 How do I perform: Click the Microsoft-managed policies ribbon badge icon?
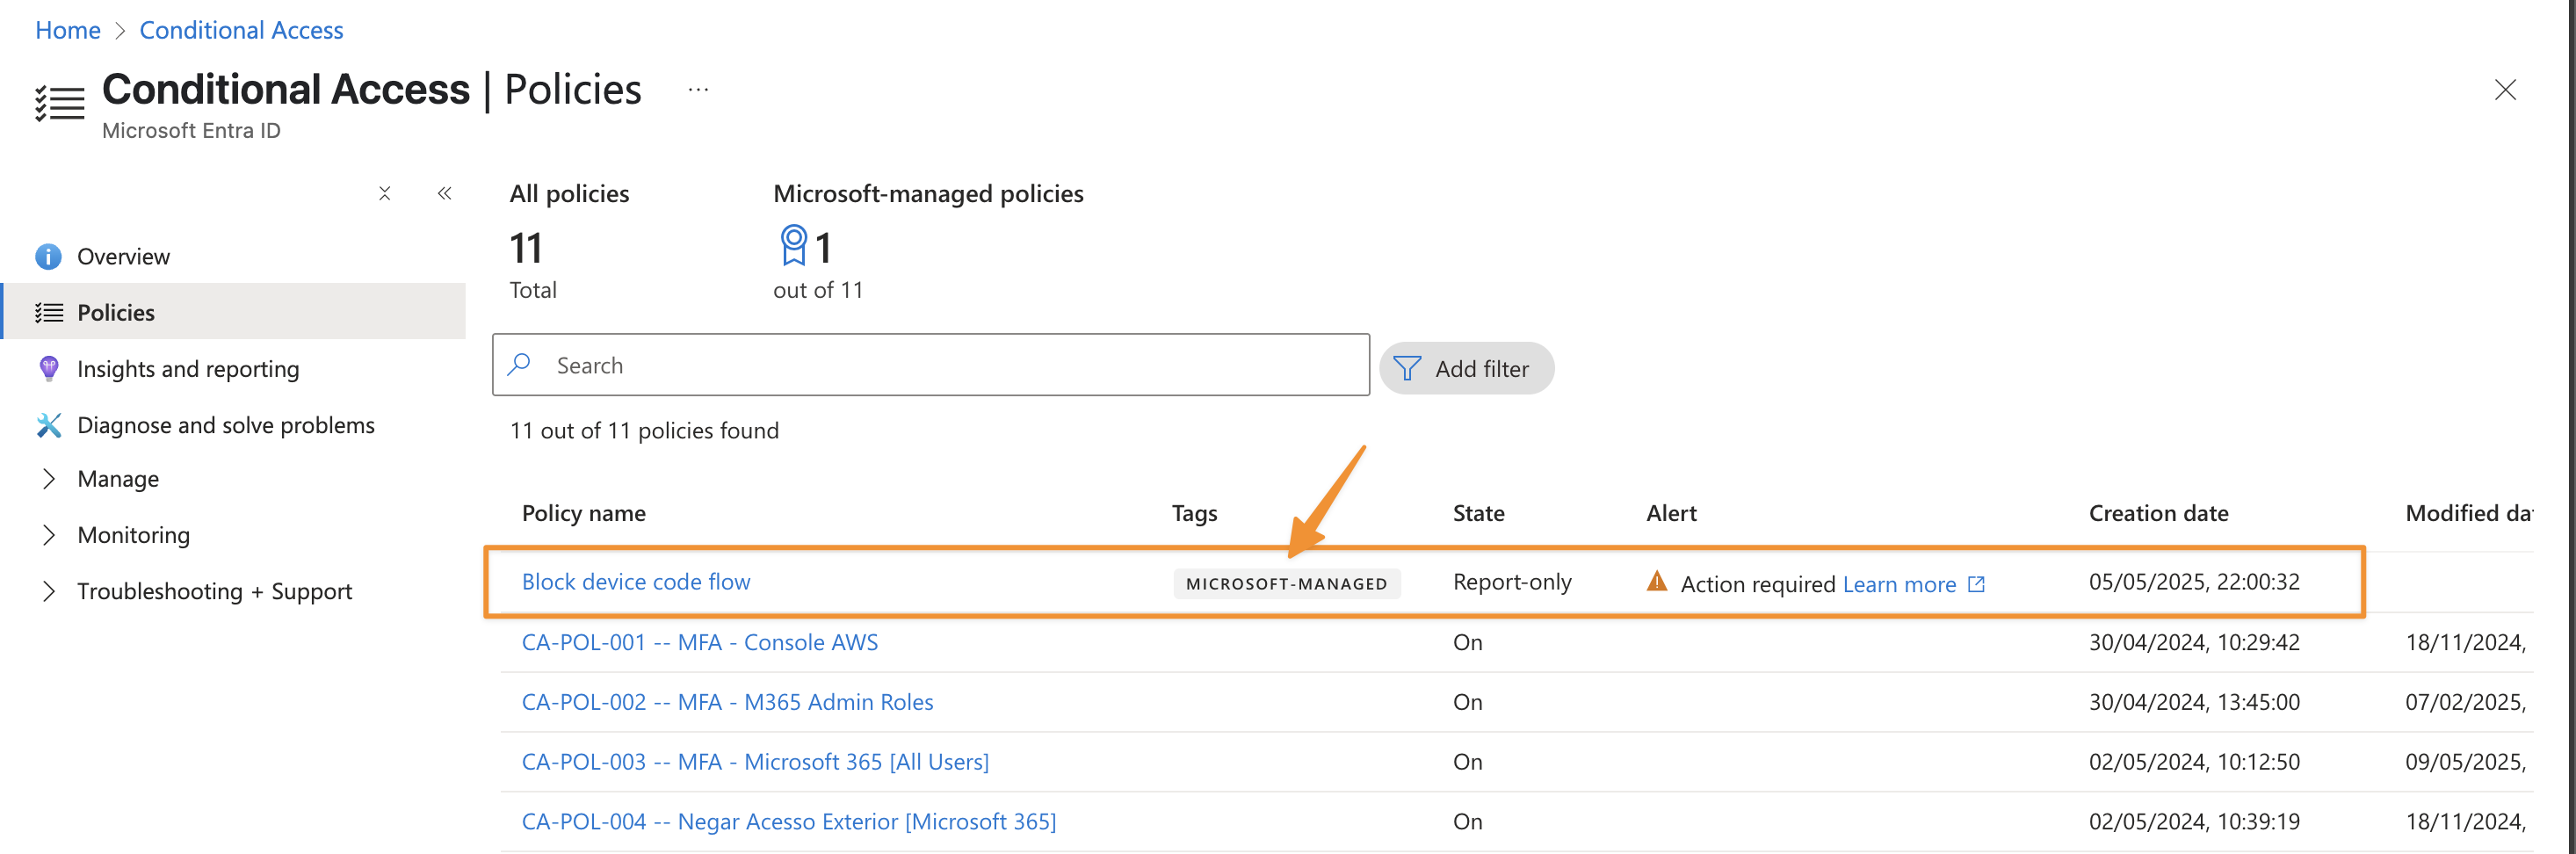793,246
